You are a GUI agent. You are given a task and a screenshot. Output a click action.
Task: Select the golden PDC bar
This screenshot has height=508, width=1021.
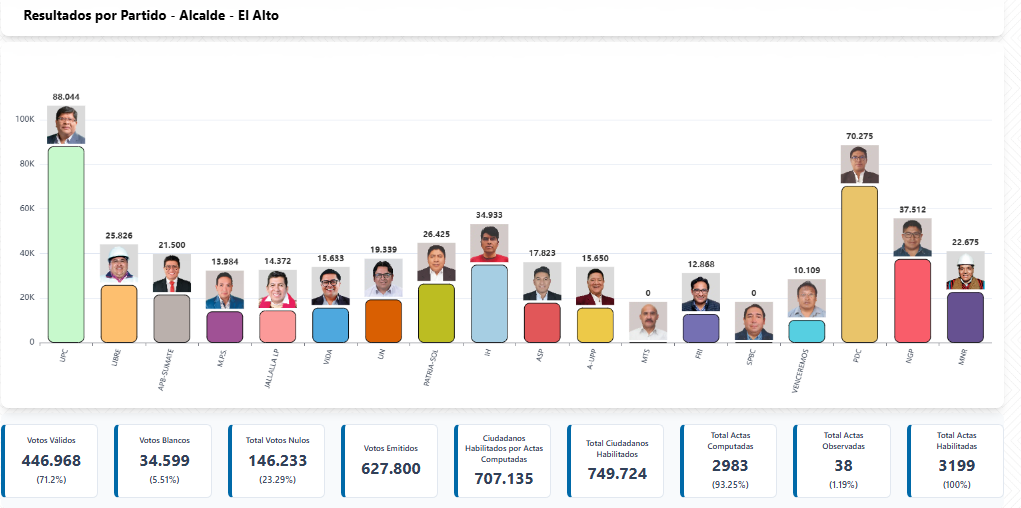(x=859, y=264)
